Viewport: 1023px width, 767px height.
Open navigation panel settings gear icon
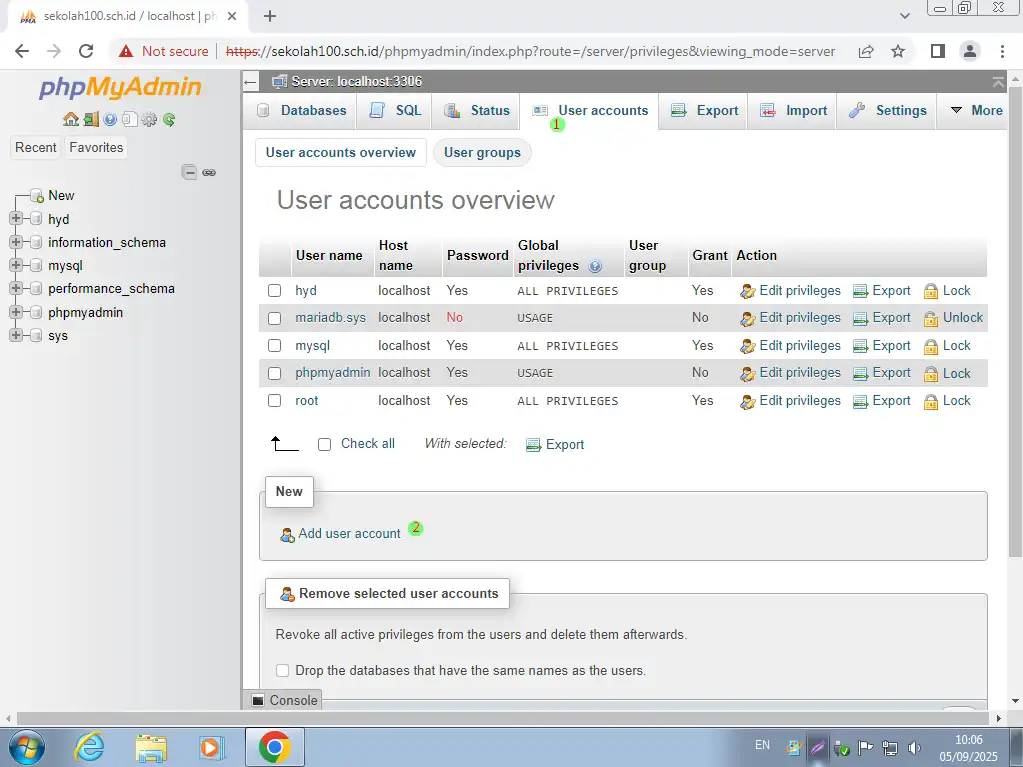tap(149, 119)
